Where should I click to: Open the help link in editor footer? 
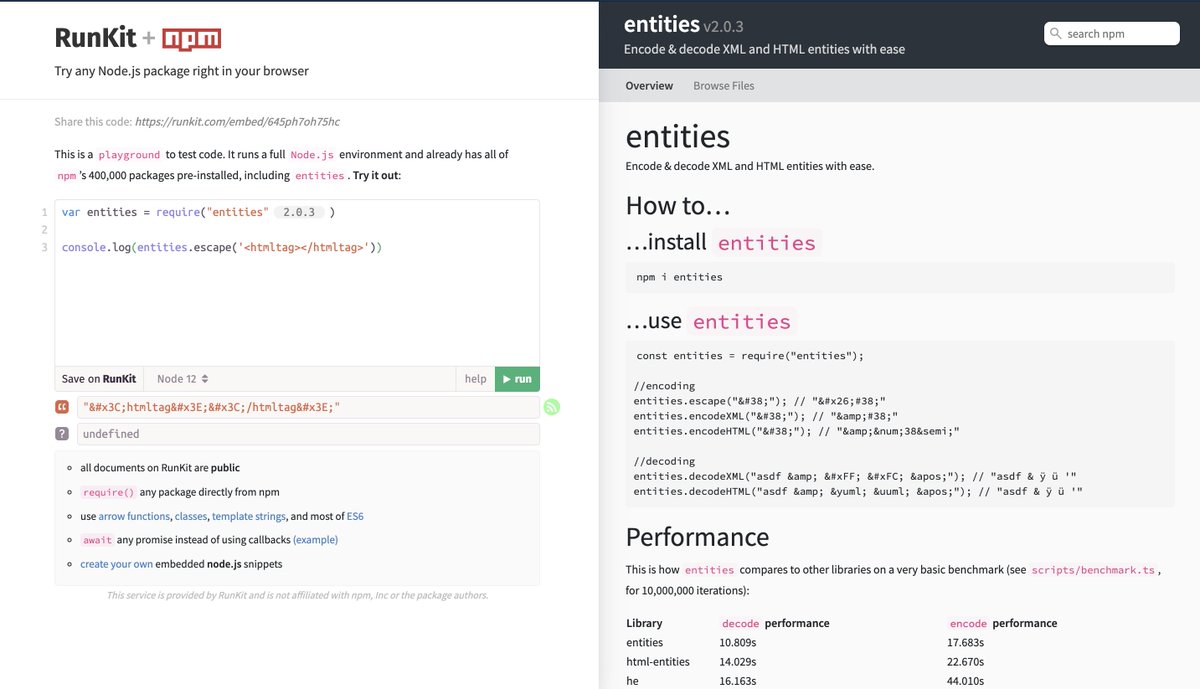coord(476,379)
